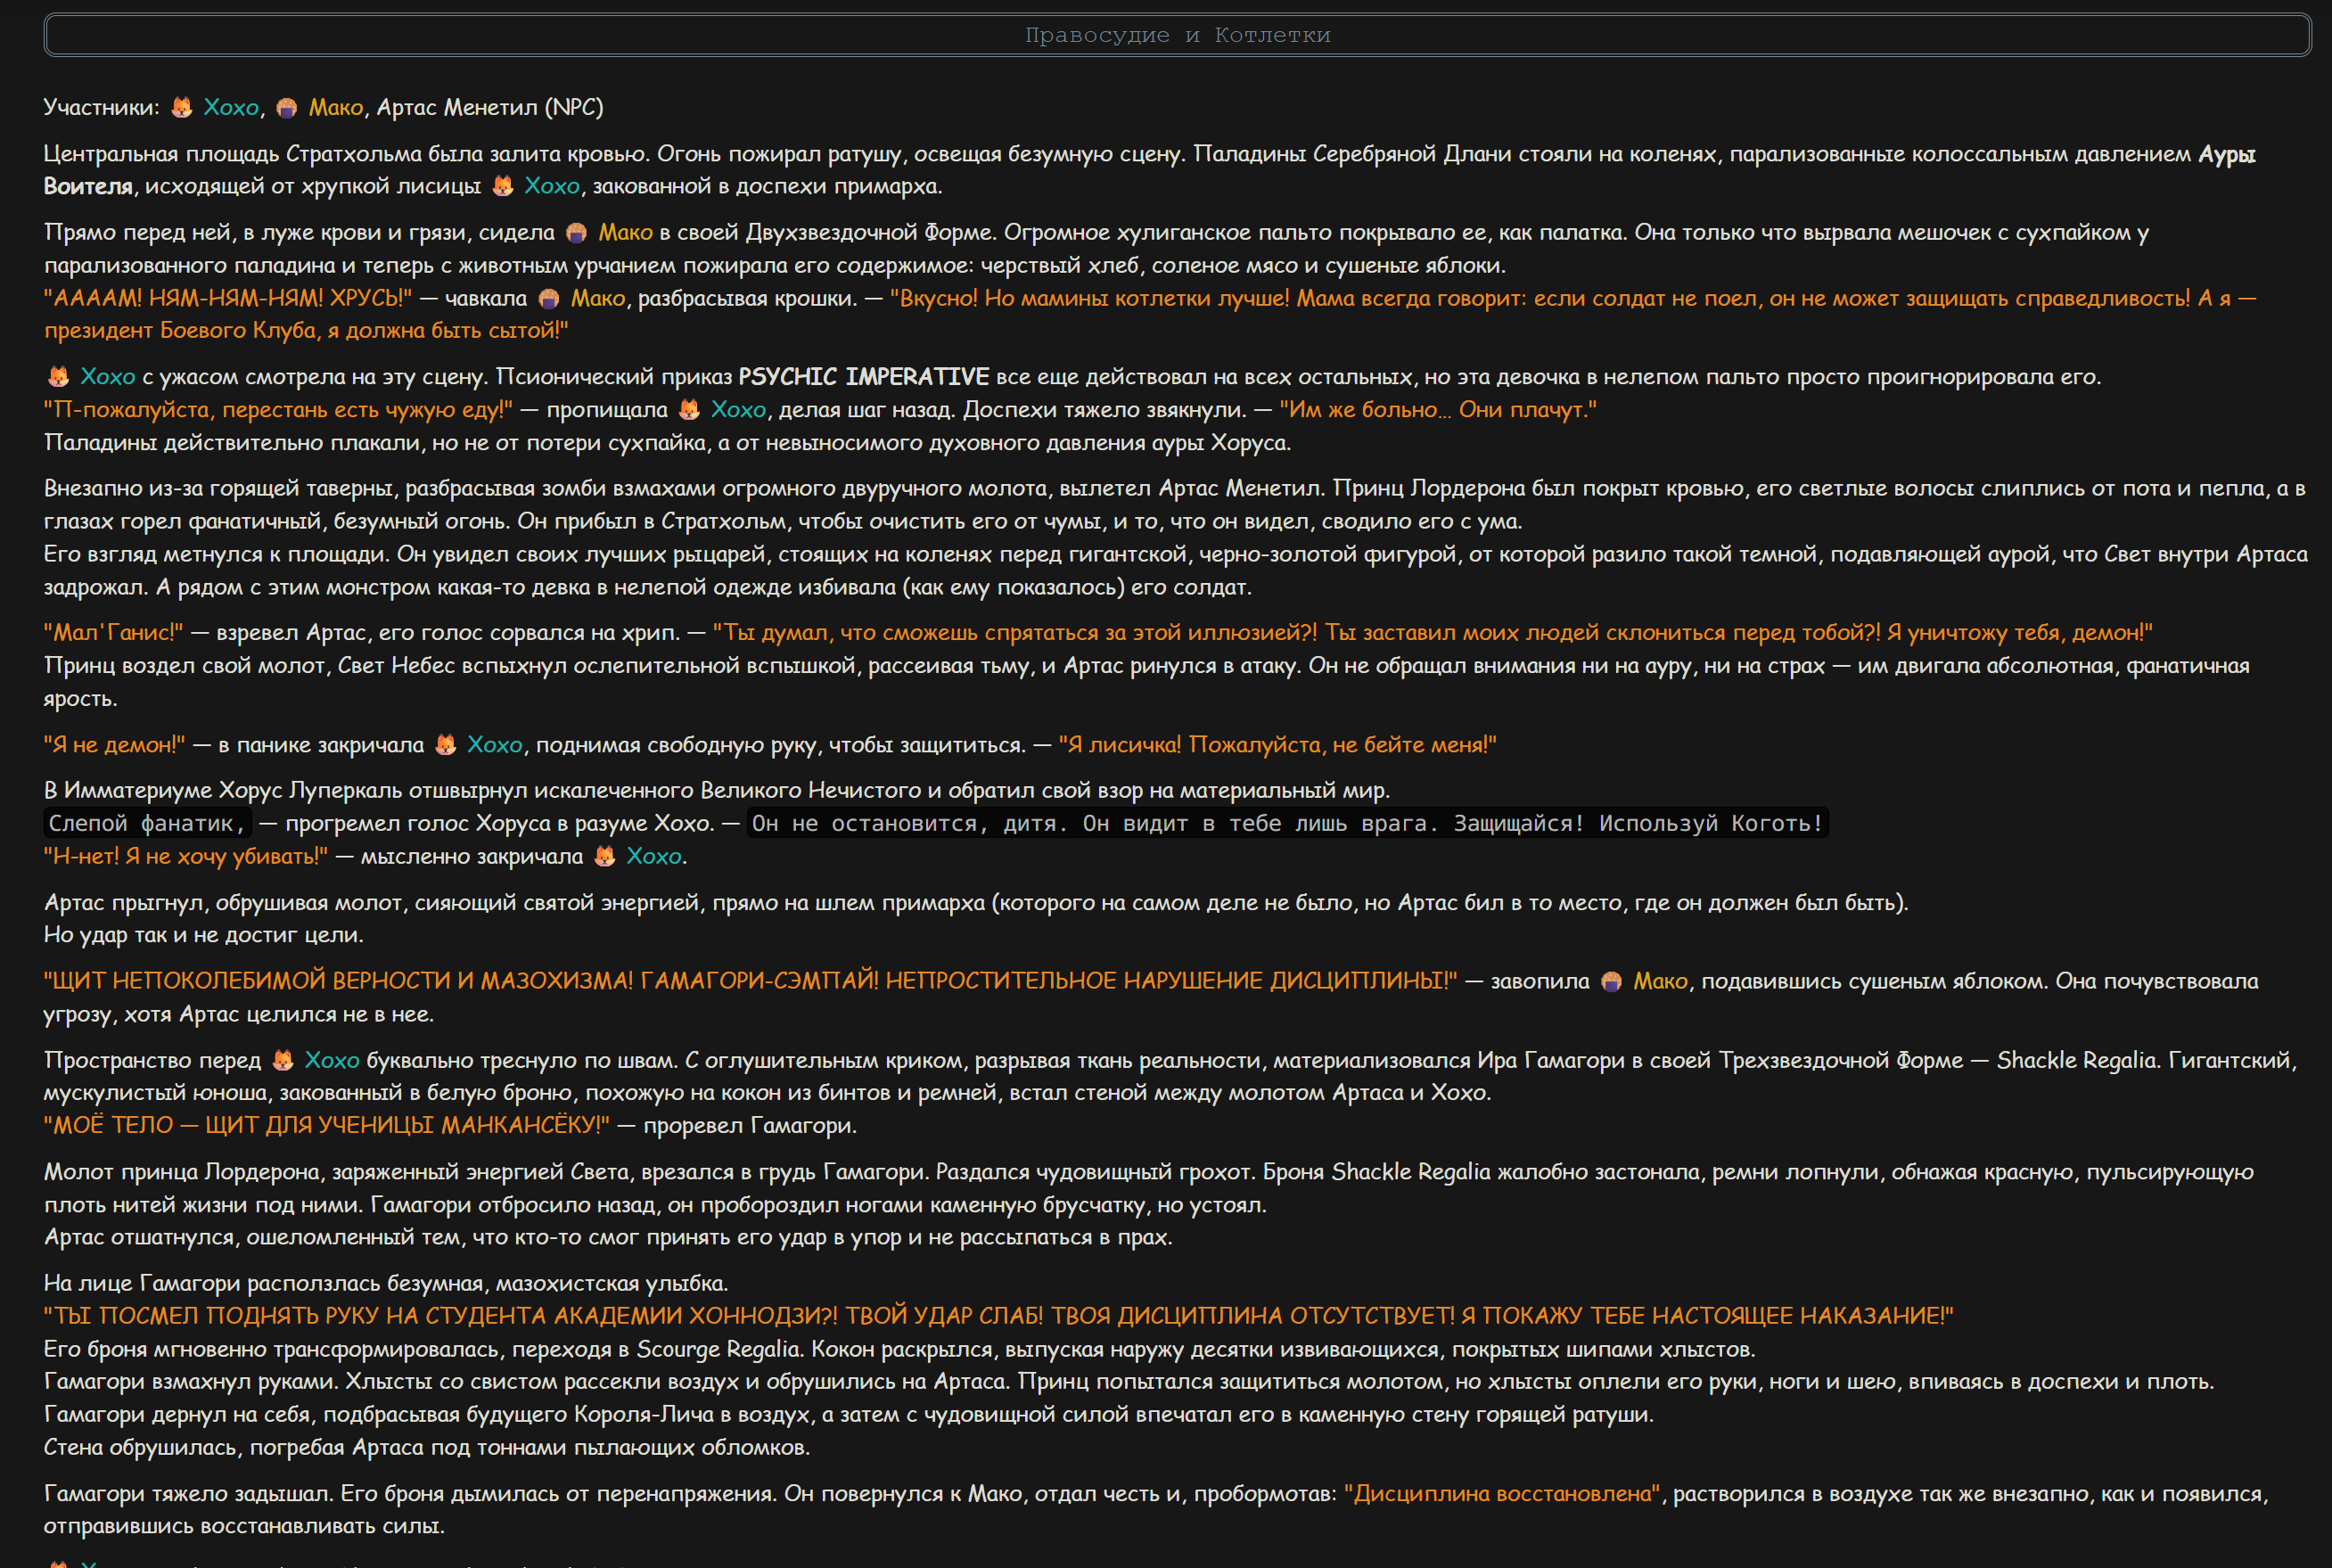Screen dimensions: 2332x1568
Task: Open the Хохо link after "Пространство перед"
Action: click(332, 1060)
